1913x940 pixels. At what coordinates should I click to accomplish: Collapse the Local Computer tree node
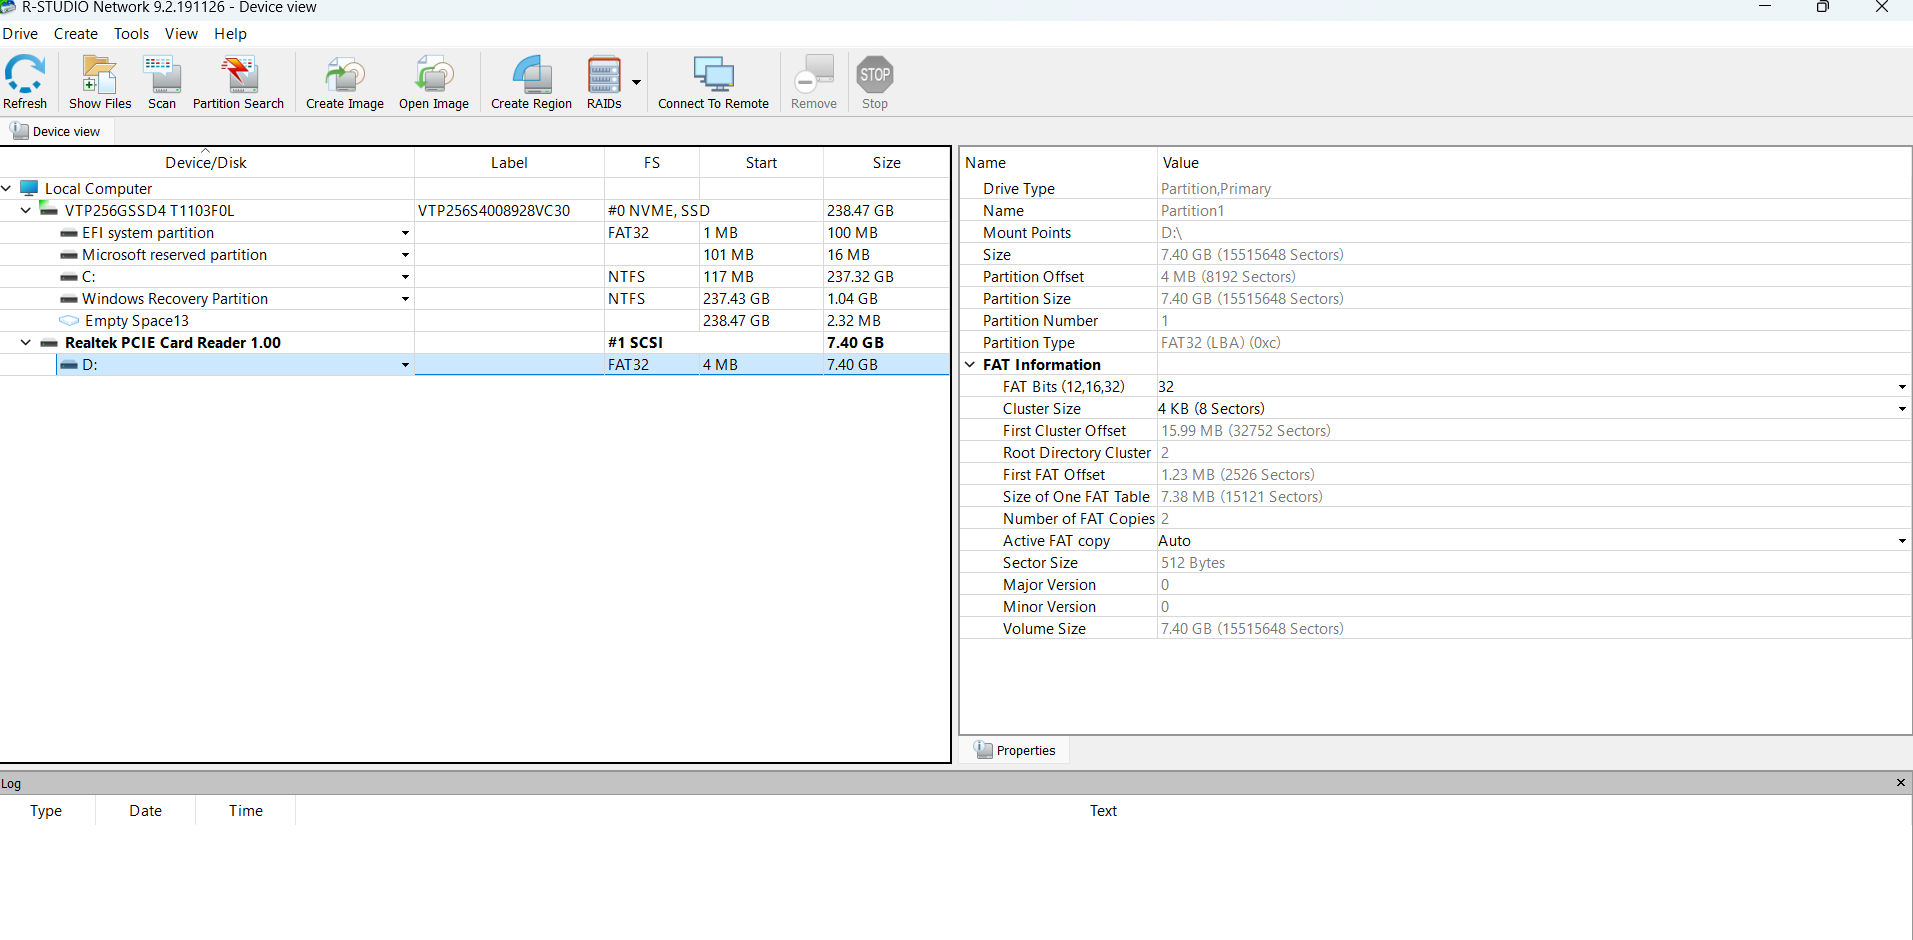click(6, 188)
